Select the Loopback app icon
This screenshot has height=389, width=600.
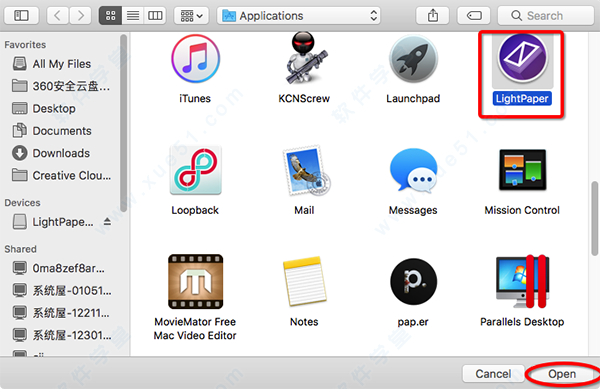196,170
